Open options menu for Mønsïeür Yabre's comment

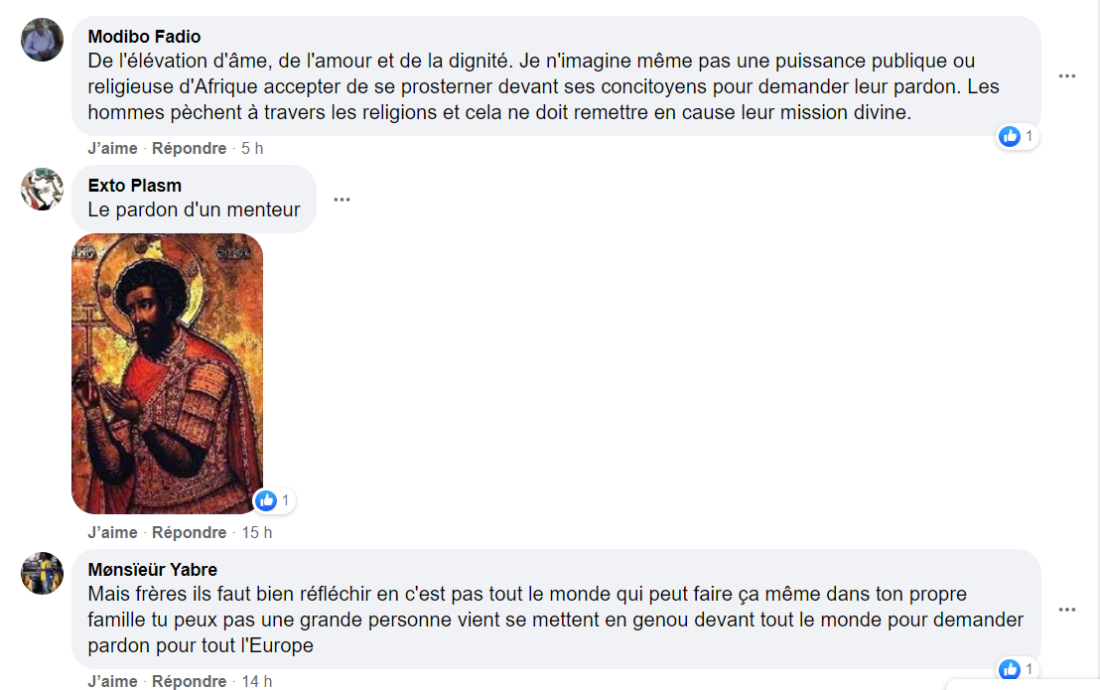click(1067, 609)
